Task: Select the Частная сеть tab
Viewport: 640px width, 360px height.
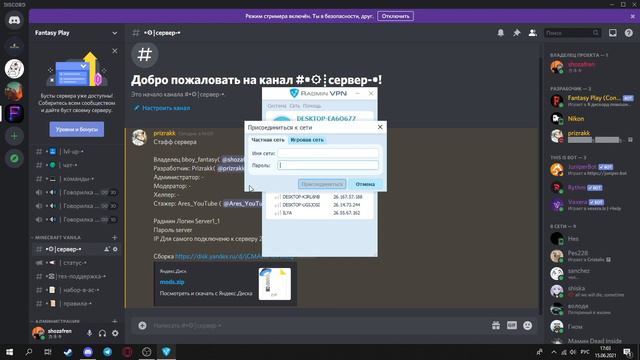Action: coord(268,140)
